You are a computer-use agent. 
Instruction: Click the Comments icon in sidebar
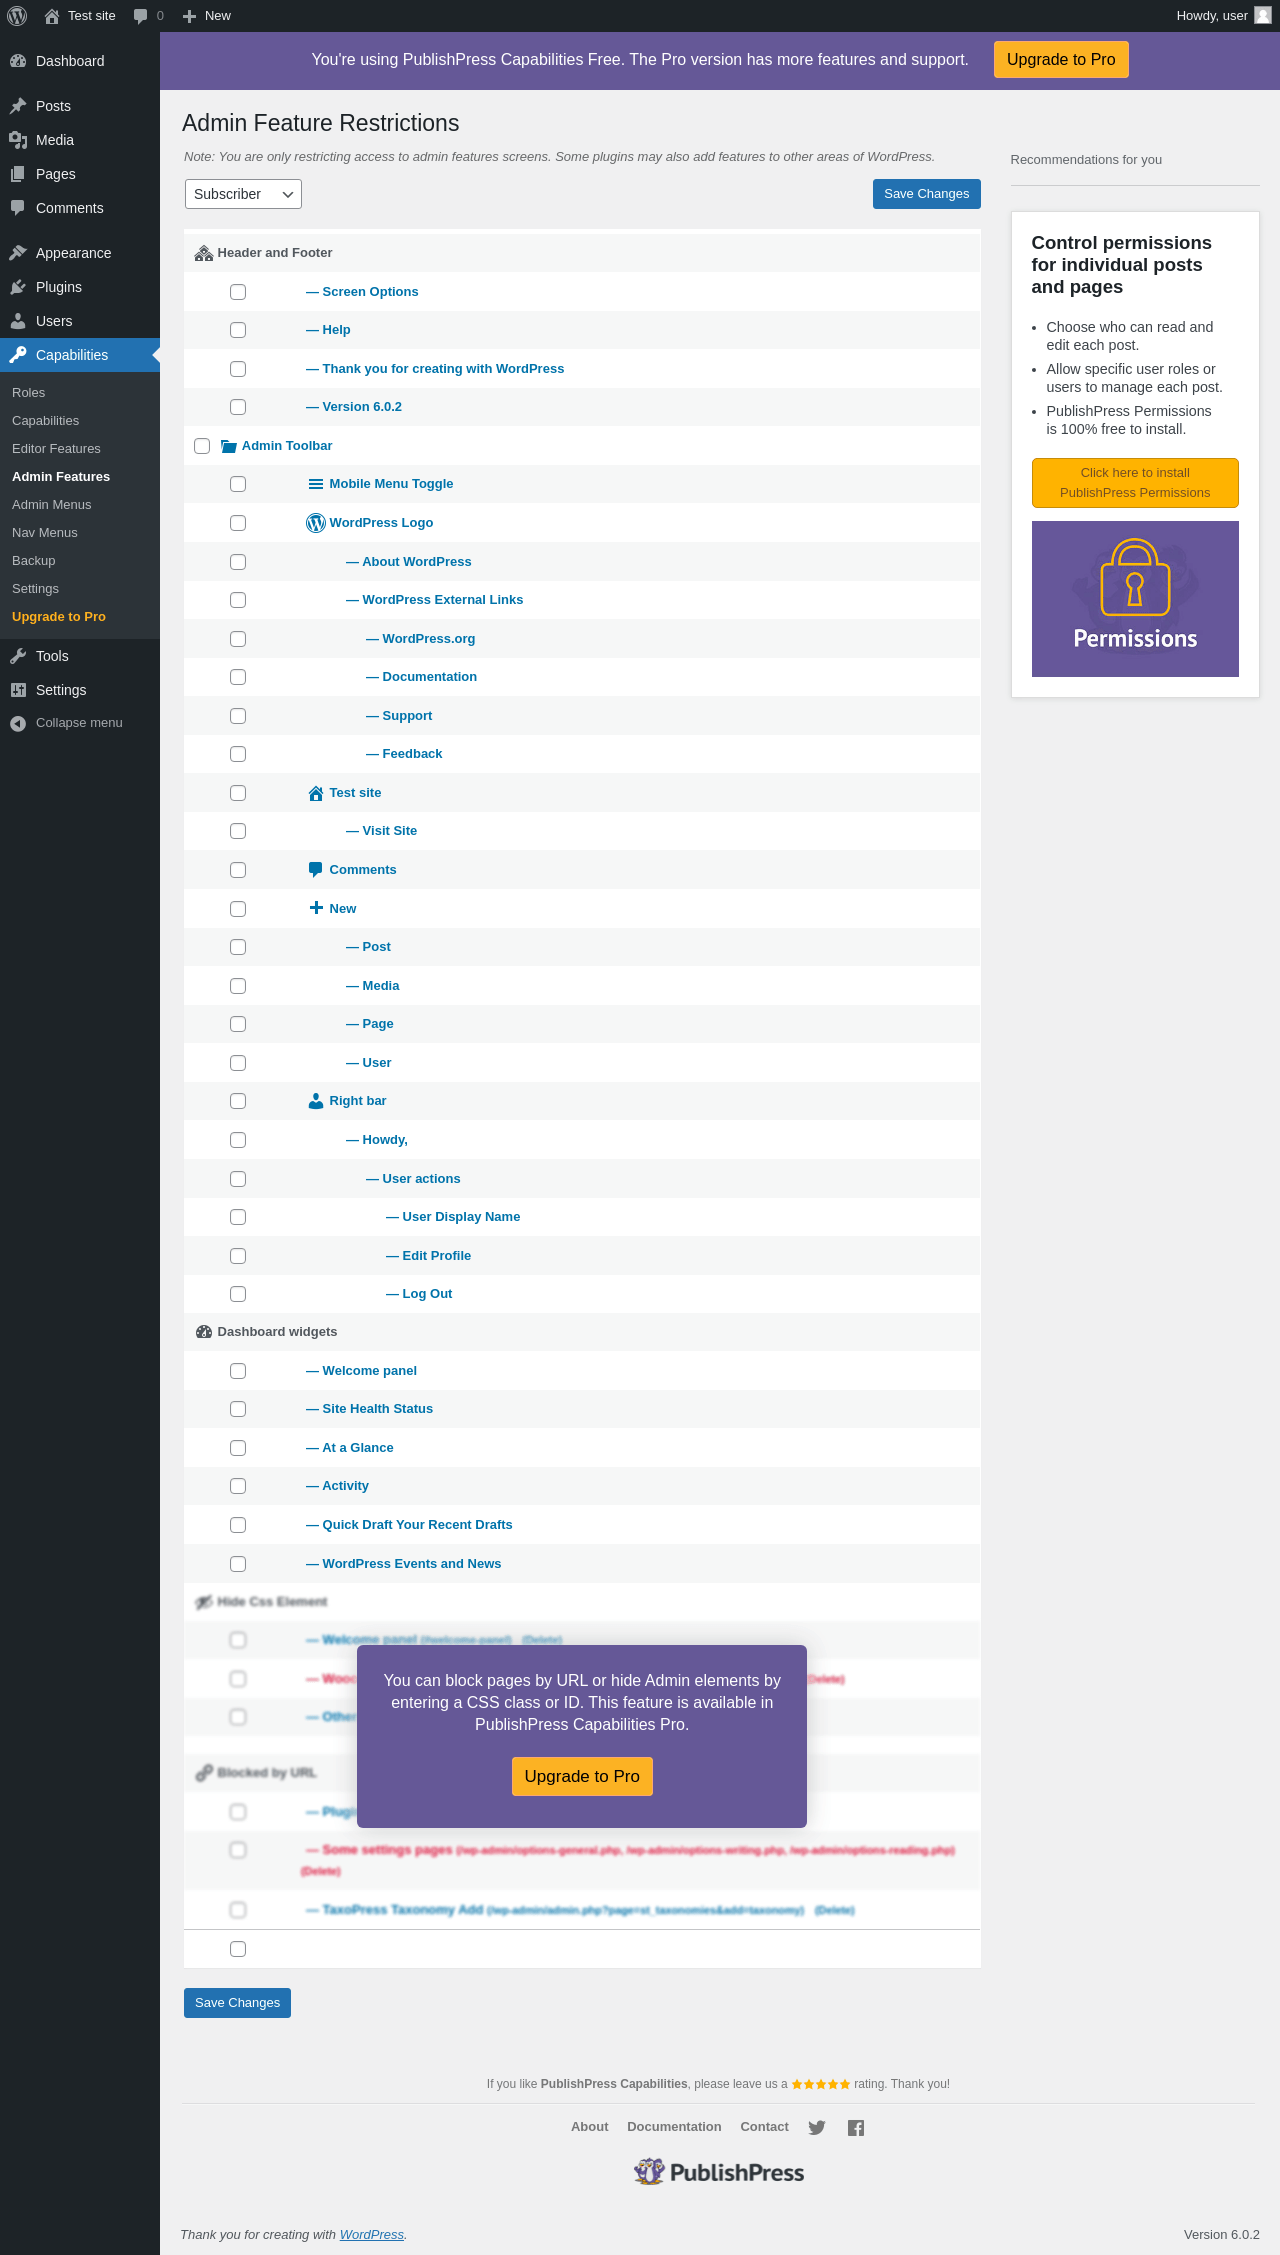(x=18, y=208)
